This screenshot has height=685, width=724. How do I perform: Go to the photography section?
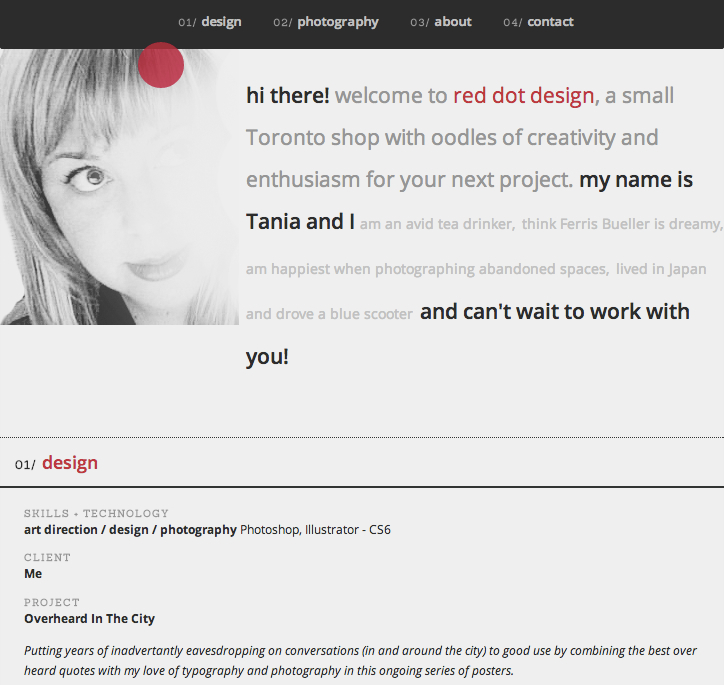pyautogui.click(x=326, y=22)
